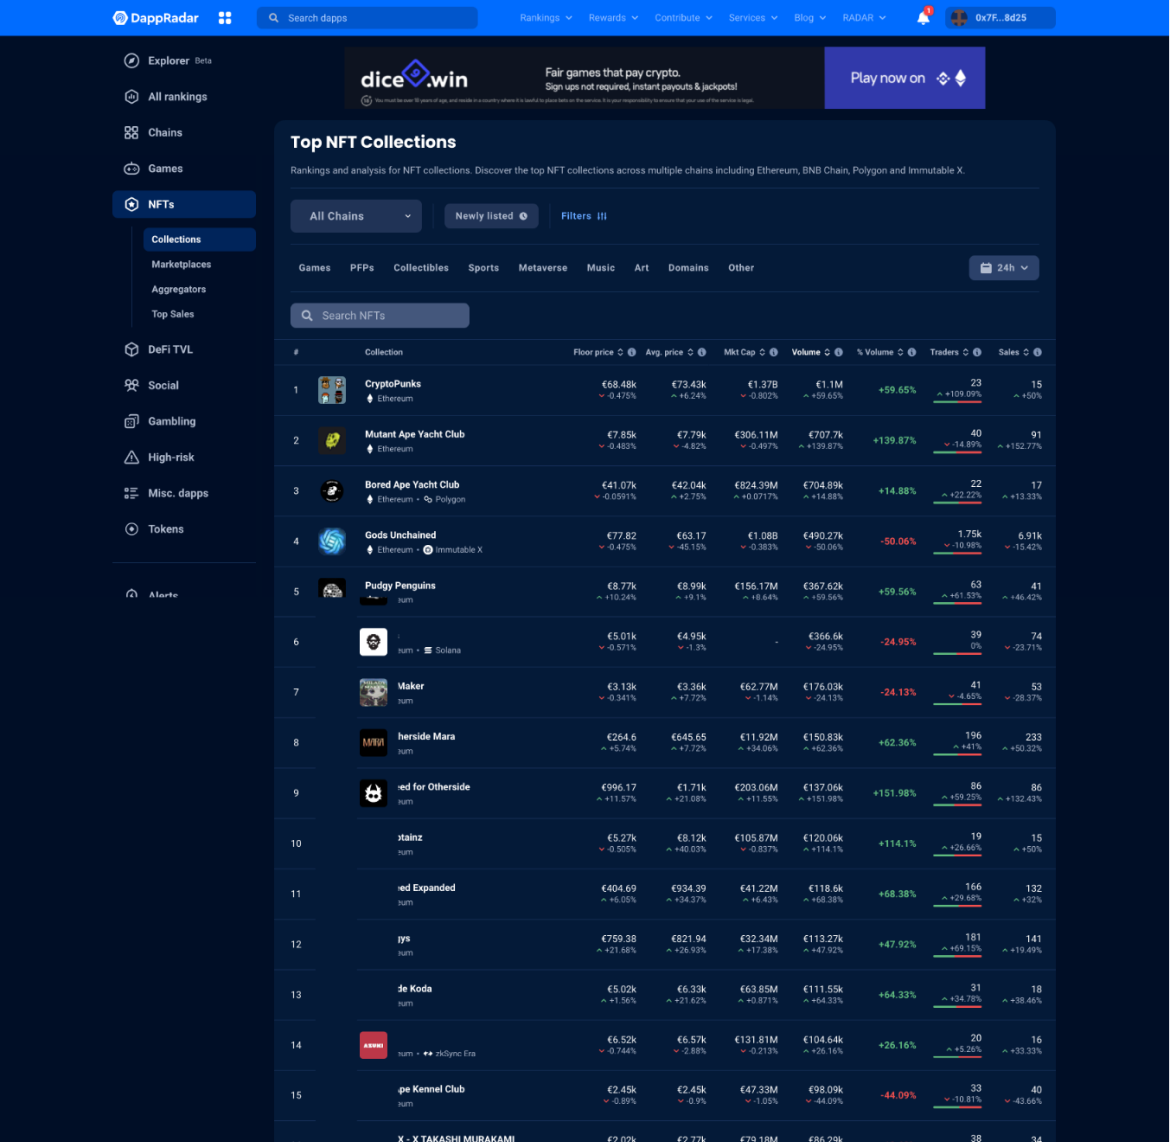The image size is (1170, 1142).
Task: Click the Explorer compass icon in sidebar
Action: click(131, 60)
